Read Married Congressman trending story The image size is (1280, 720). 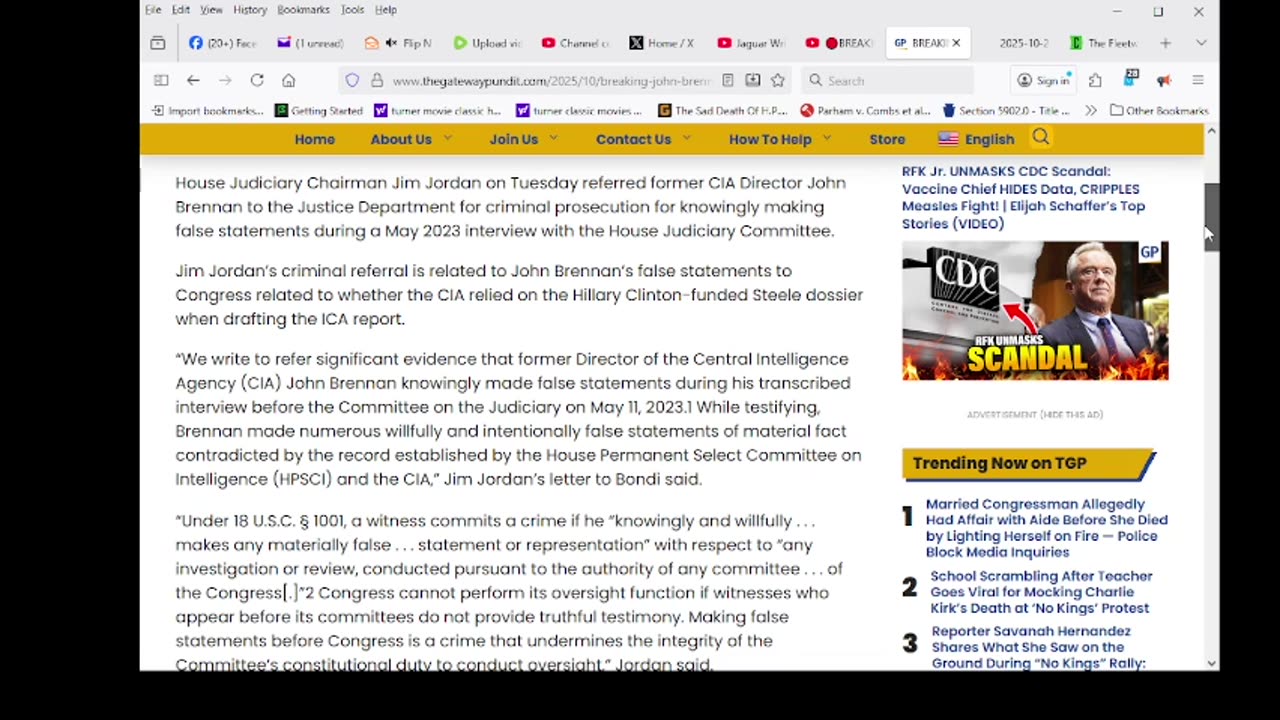click(1046, 528)
